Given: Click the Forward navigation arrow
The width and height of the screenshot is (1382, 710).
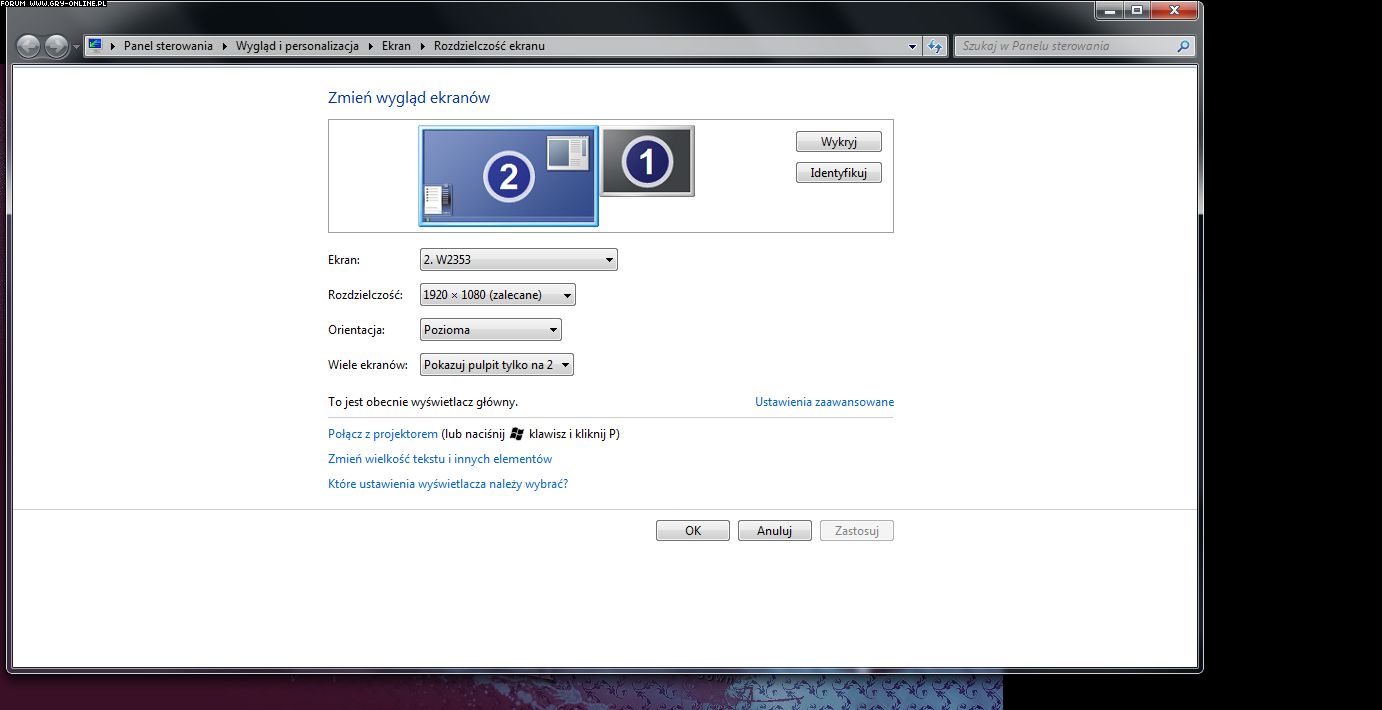Looking at the screenshot, I should click(56, 46).
